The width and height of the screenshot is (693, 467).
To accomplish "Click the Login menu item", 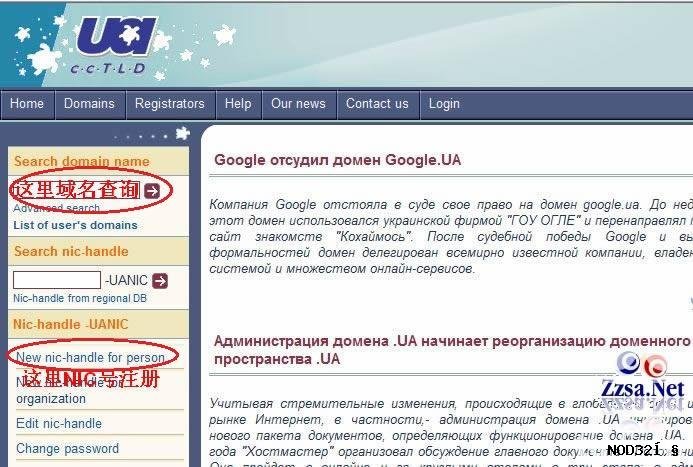I will click(x=444, y=104).
